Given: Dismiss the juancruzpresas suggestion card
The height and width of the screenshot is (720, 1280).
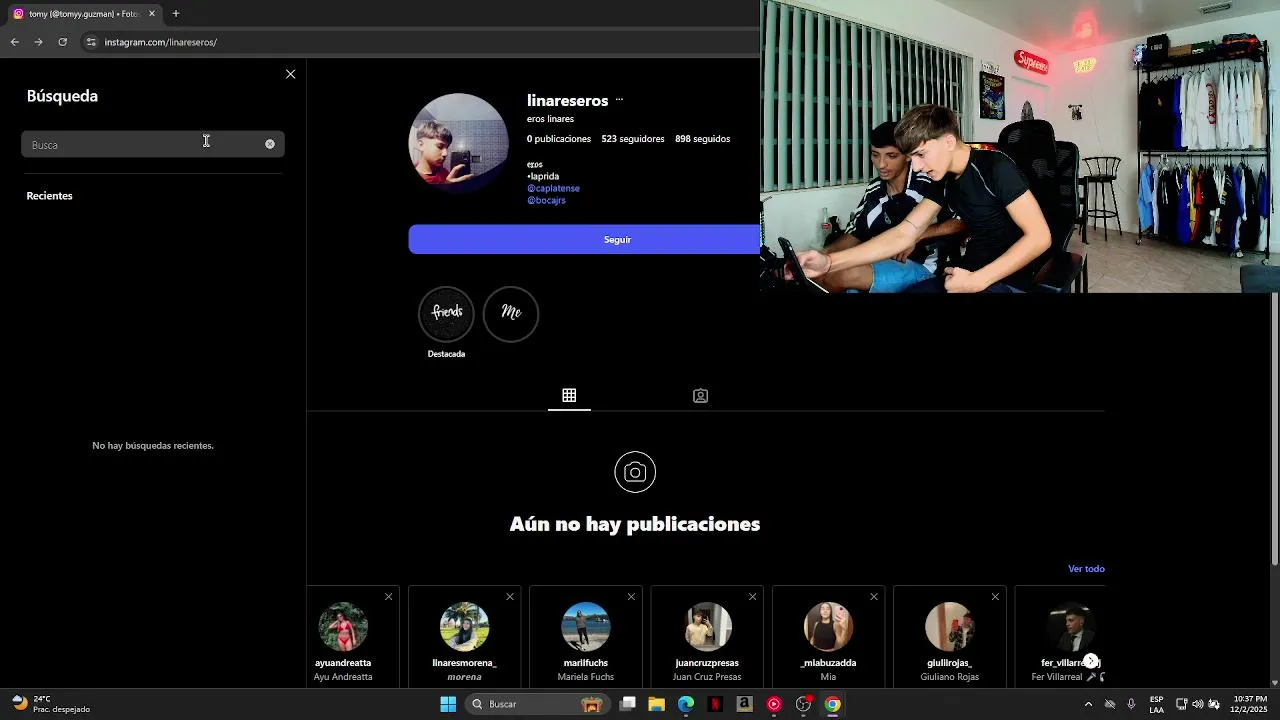Looking at the screenshot, I should pyautogui.click(x=752, y=597).
